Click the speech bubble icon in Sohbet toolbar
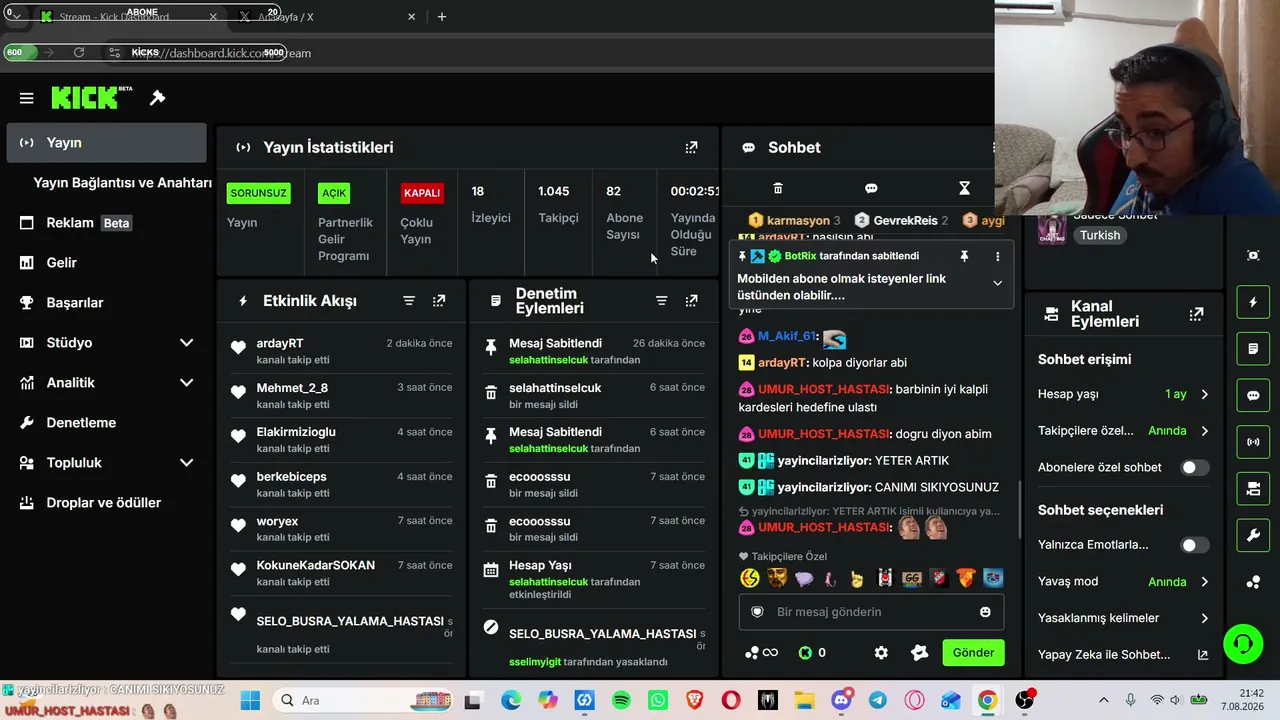This screenshot has height=720, width=1280. (871, 188)
